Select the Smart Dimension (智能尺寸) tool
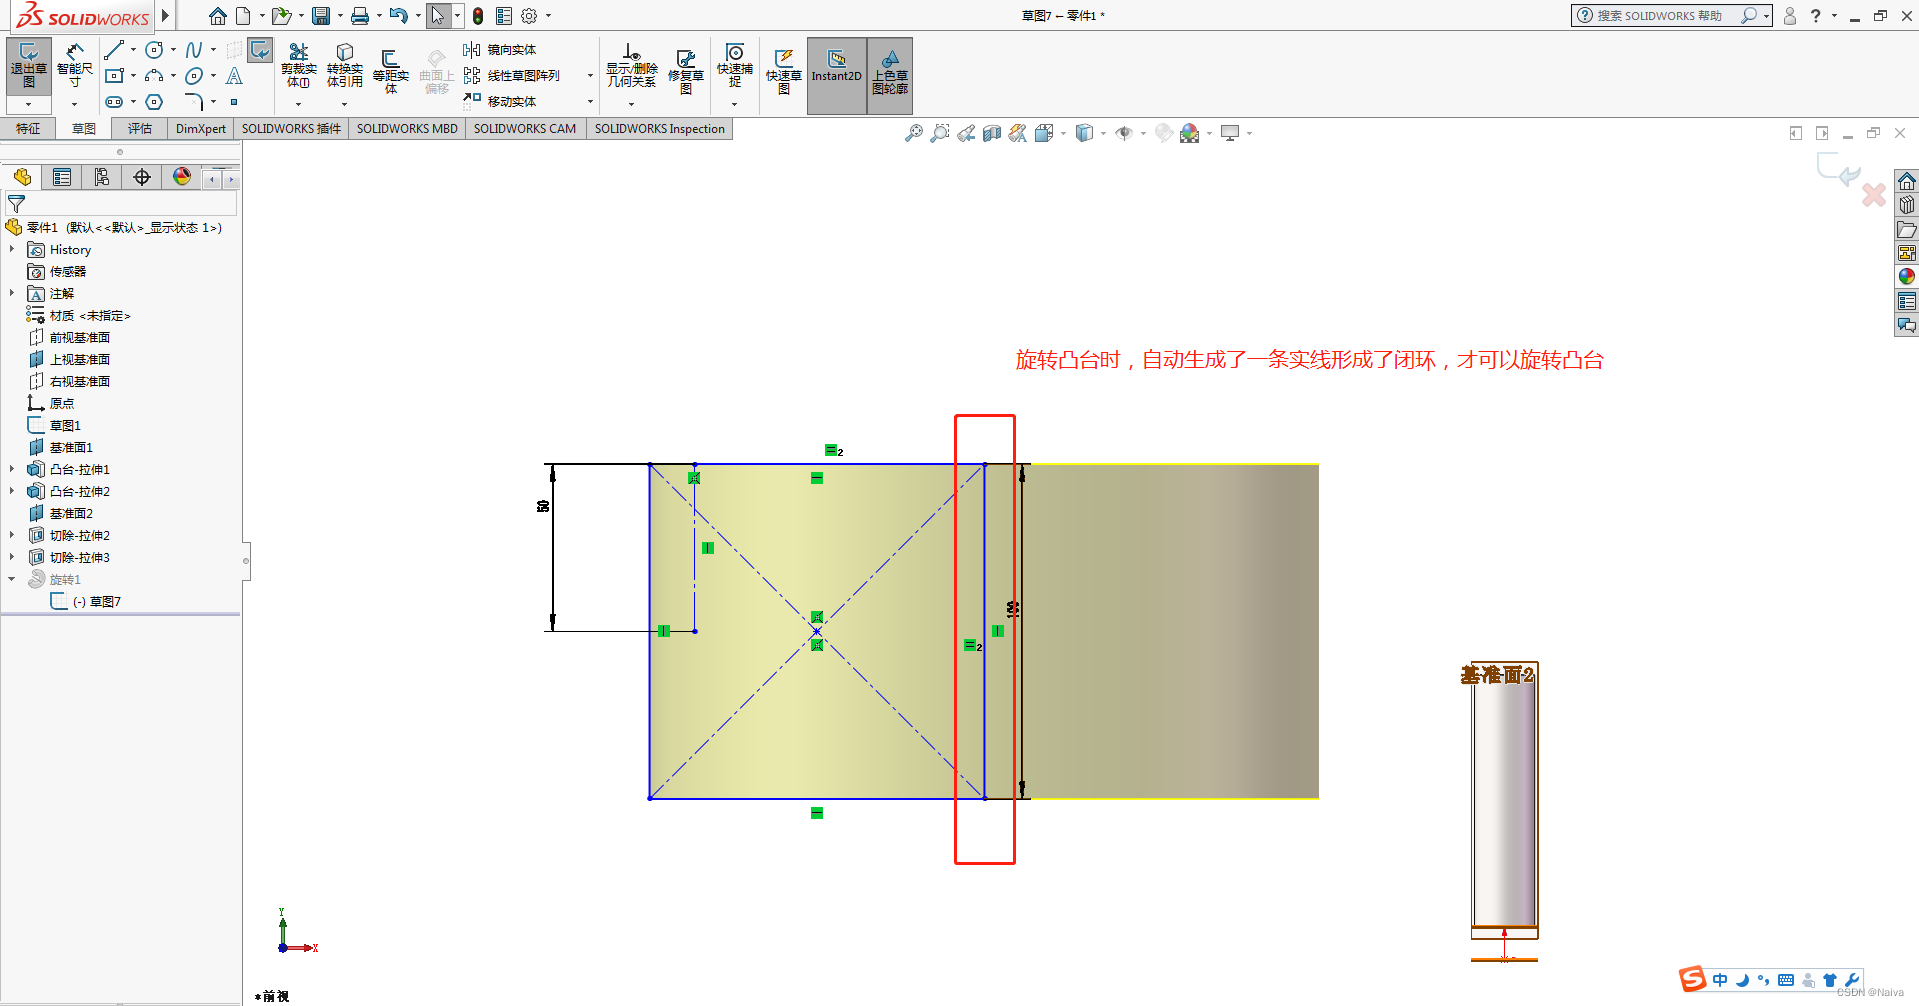 74,66
